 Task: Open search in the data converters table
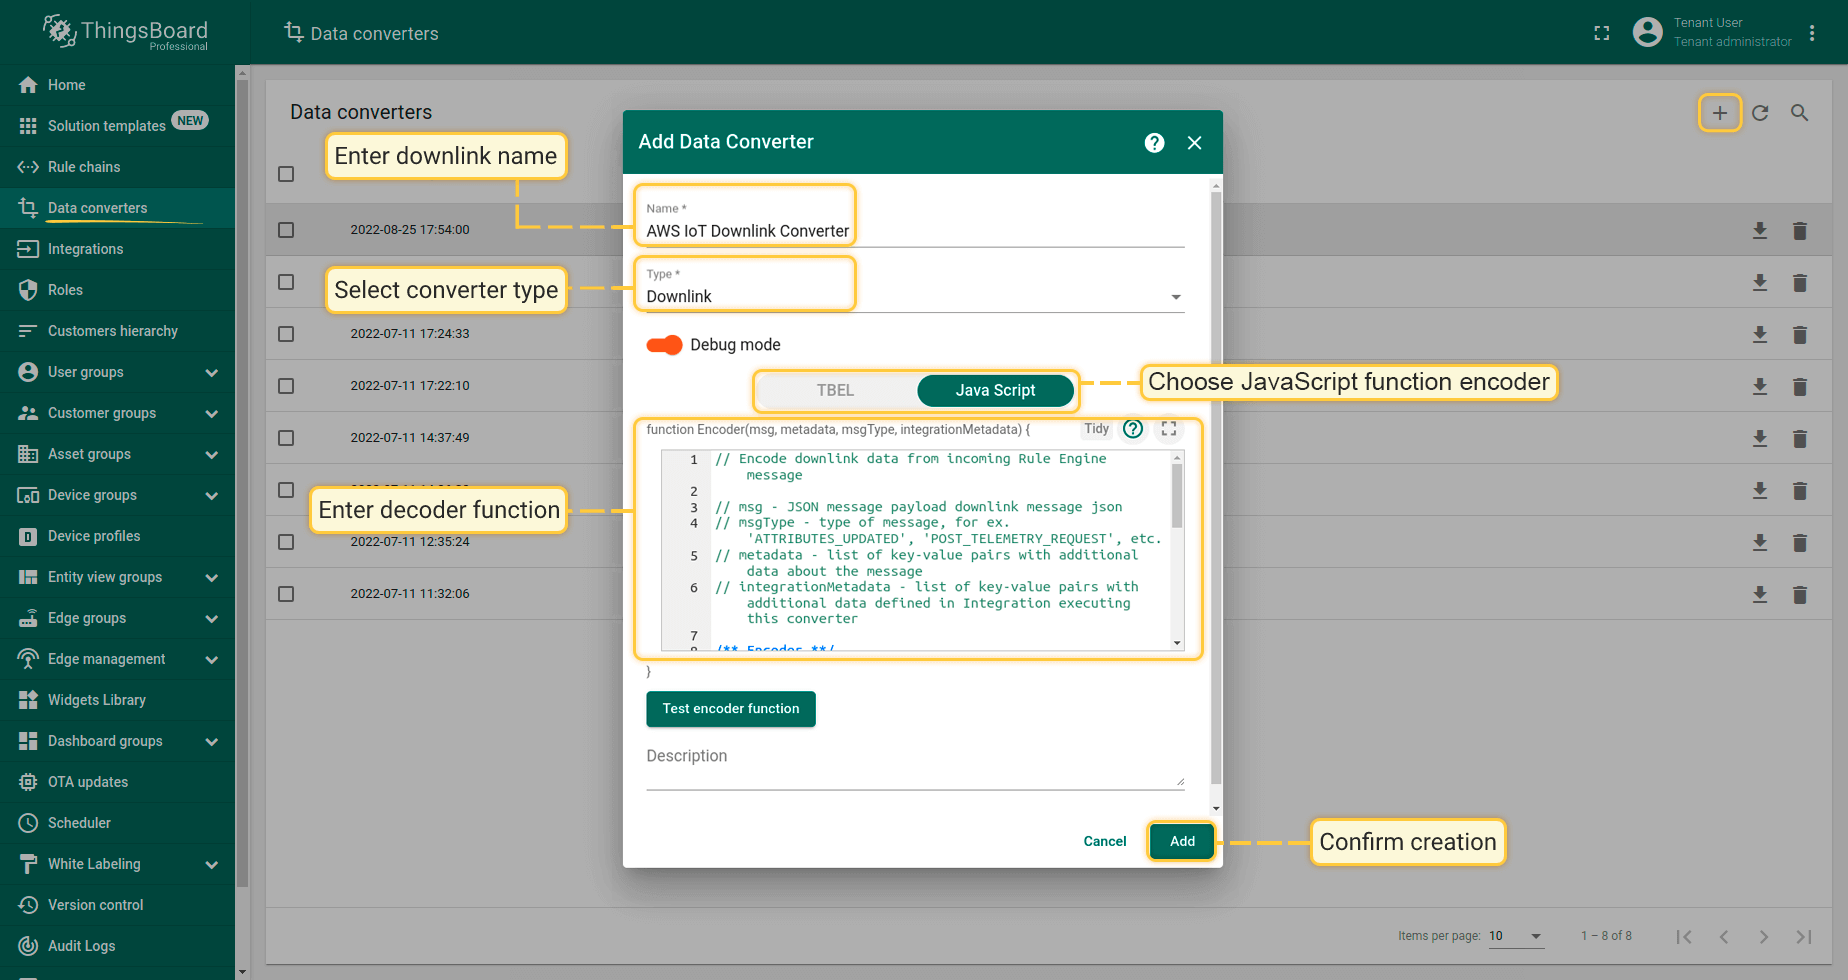tap(1799, 113)
